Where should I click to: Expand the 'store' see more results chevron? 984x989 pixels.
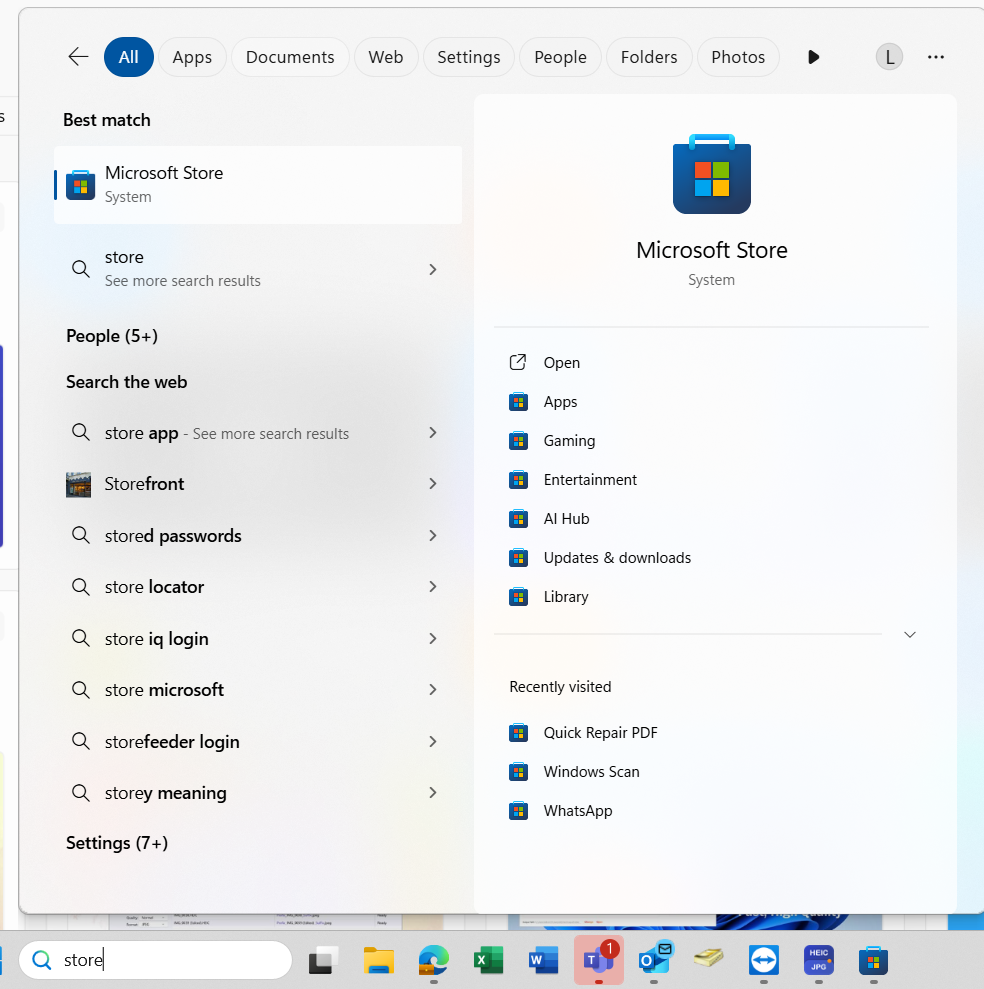click(433, 269)
